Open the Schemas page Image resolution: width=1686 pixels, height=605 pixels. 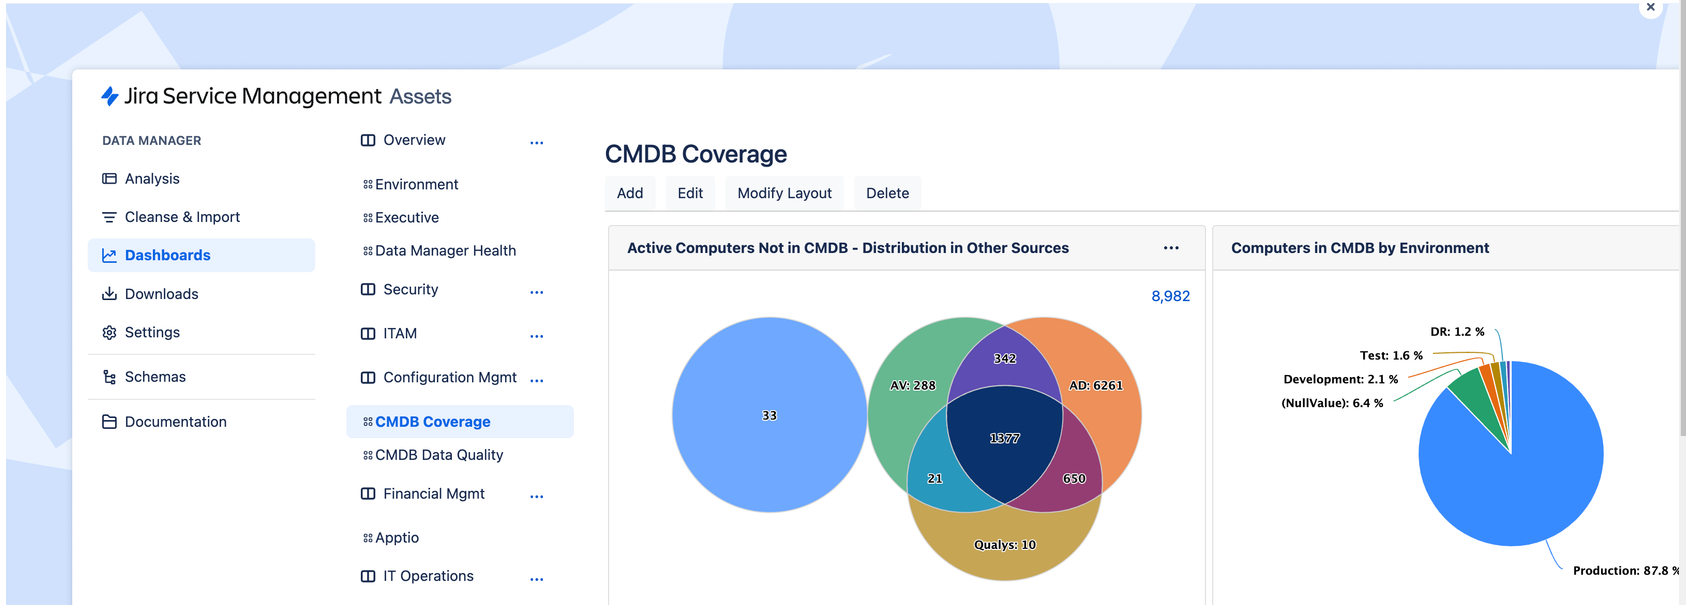pos(155,377)
